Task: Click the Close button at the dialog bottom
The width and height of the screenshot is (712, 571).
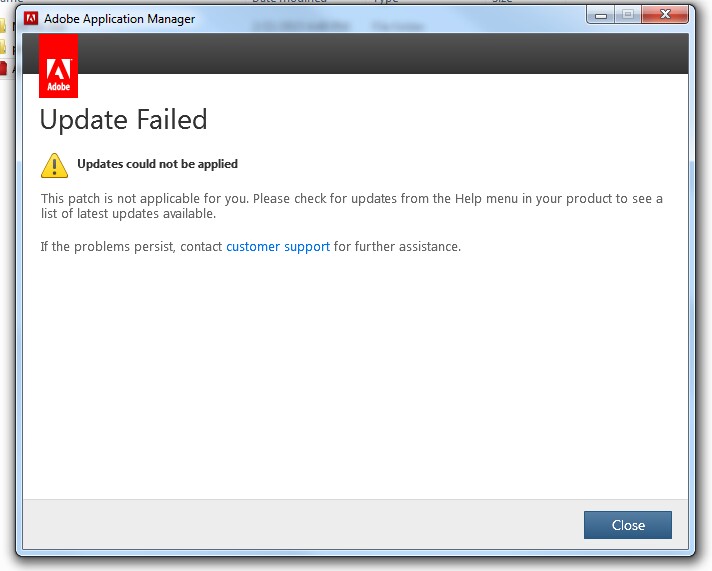Action: pyautogui.click(x=628, y=525)
